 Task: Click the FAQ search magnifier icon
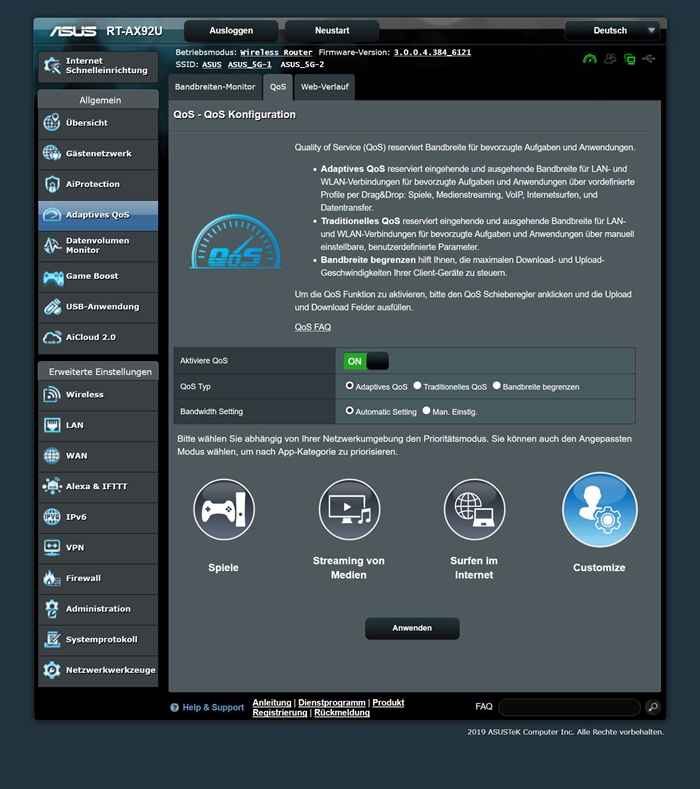(x=653, y=707)
